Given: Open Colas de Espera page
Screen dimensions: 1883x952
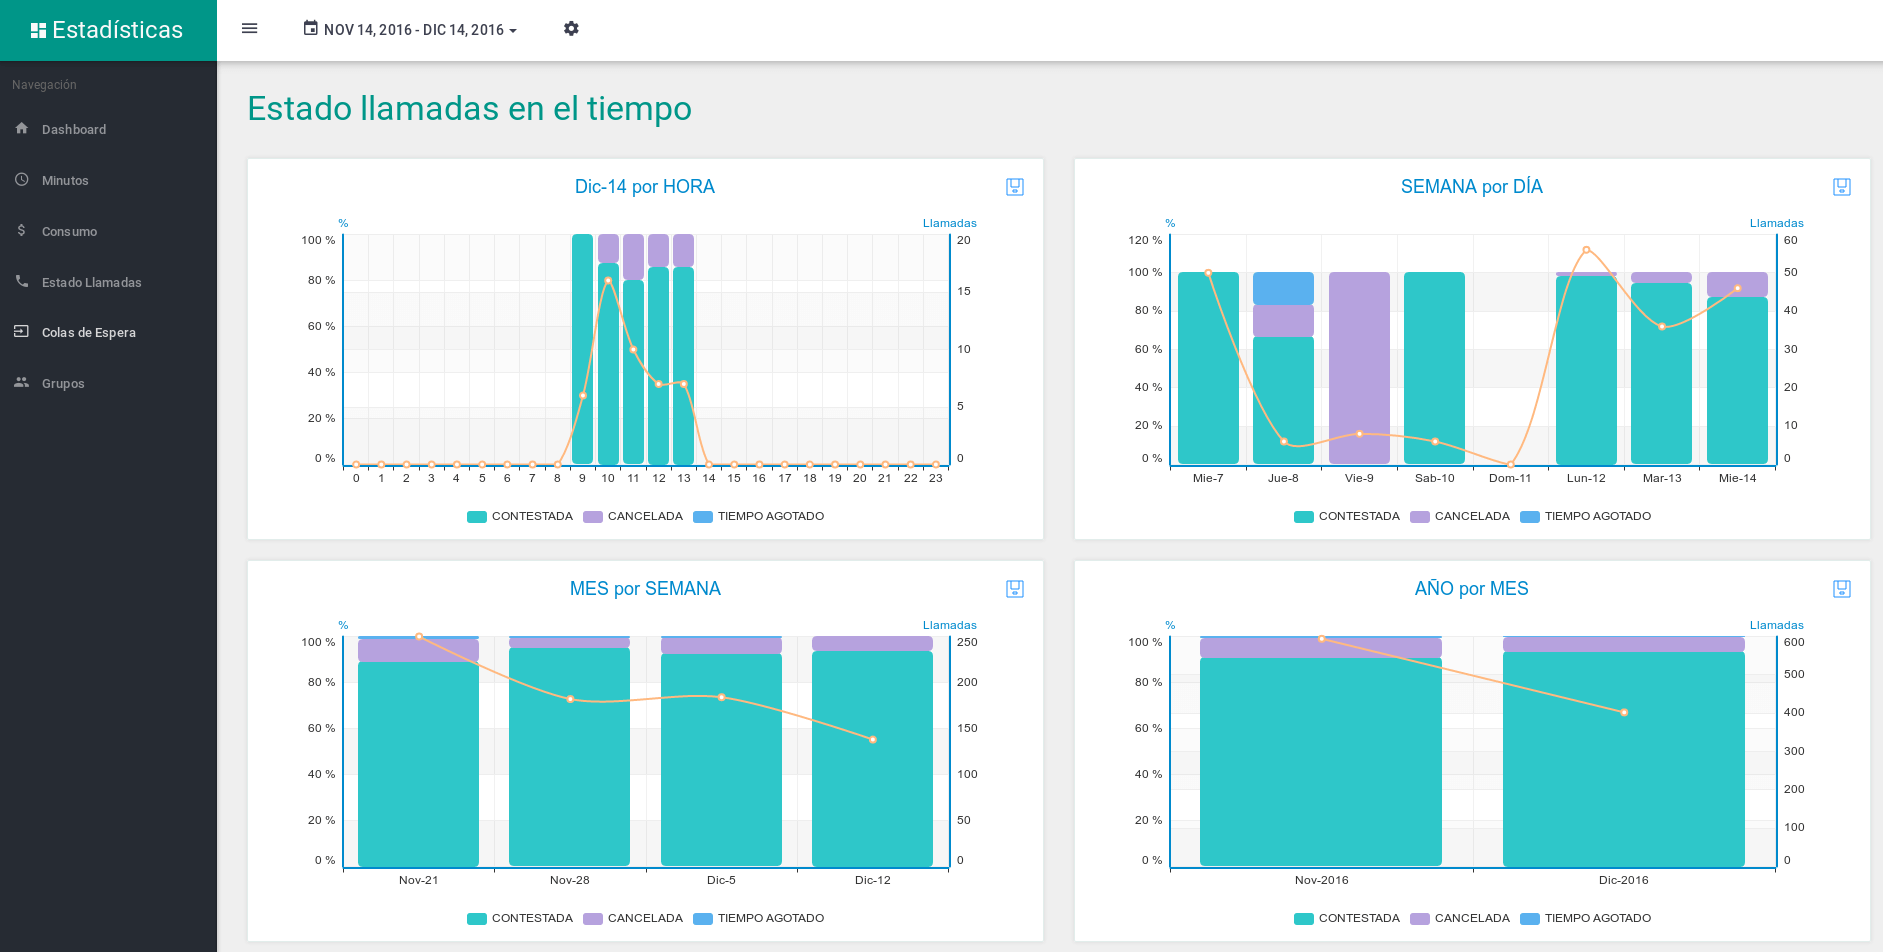Looking at the screenshot, I should pyautogui.click(x=108, y=332).
